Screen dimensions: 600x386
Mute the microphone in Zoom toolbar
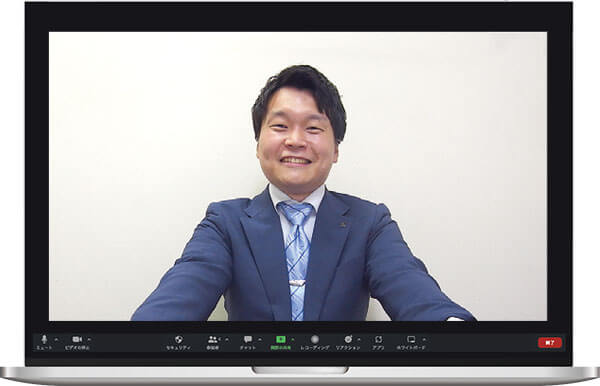coord(44,339)
